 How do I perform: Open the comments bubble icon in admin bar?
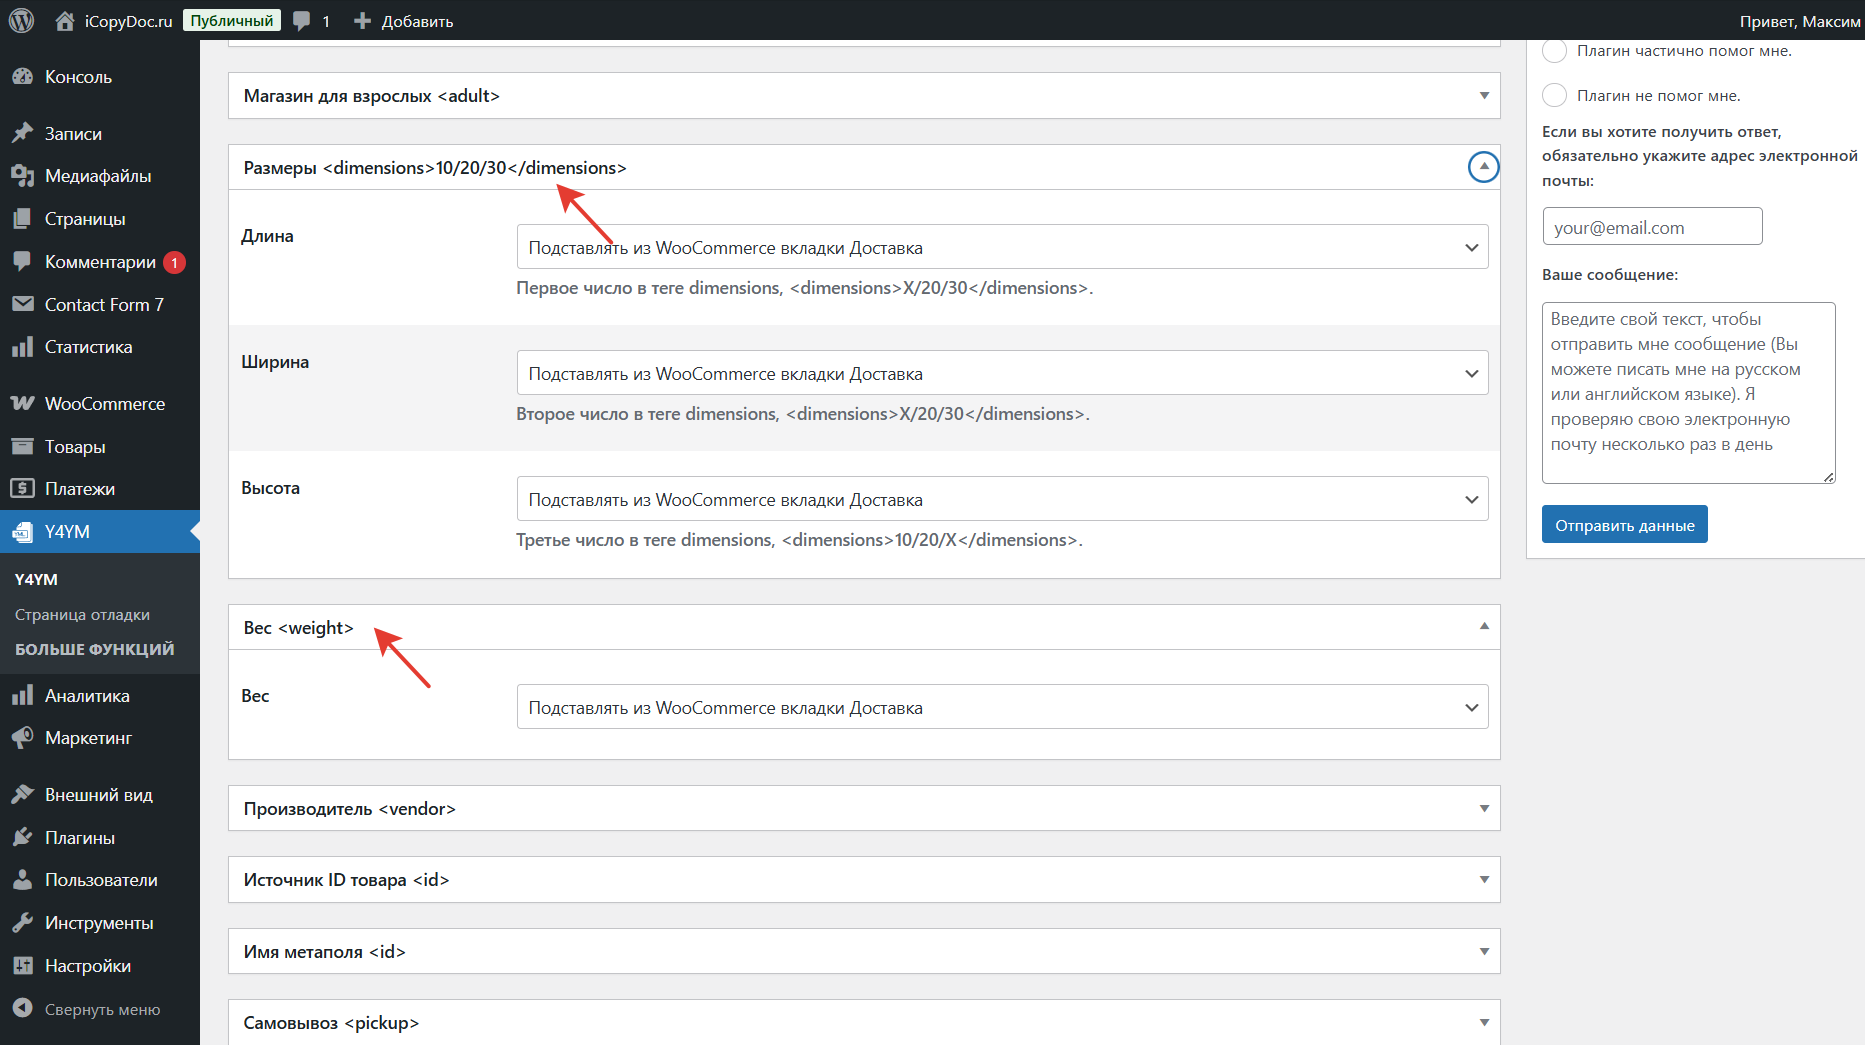302,21
